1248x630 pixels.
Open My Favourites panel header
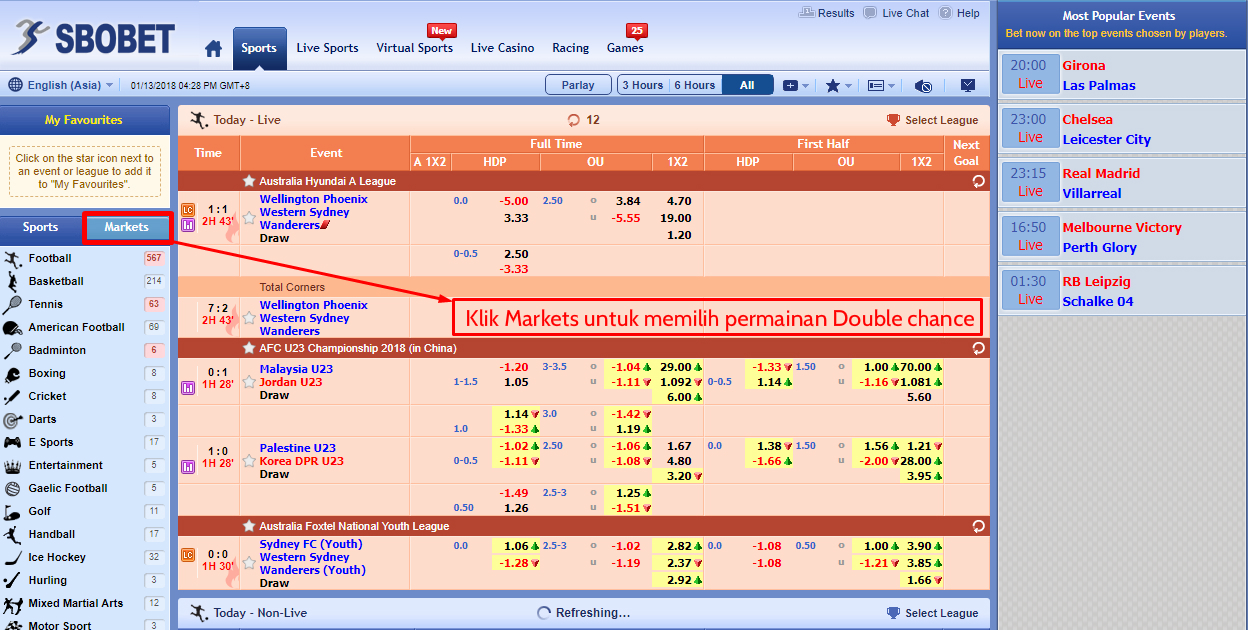(84, 120)
